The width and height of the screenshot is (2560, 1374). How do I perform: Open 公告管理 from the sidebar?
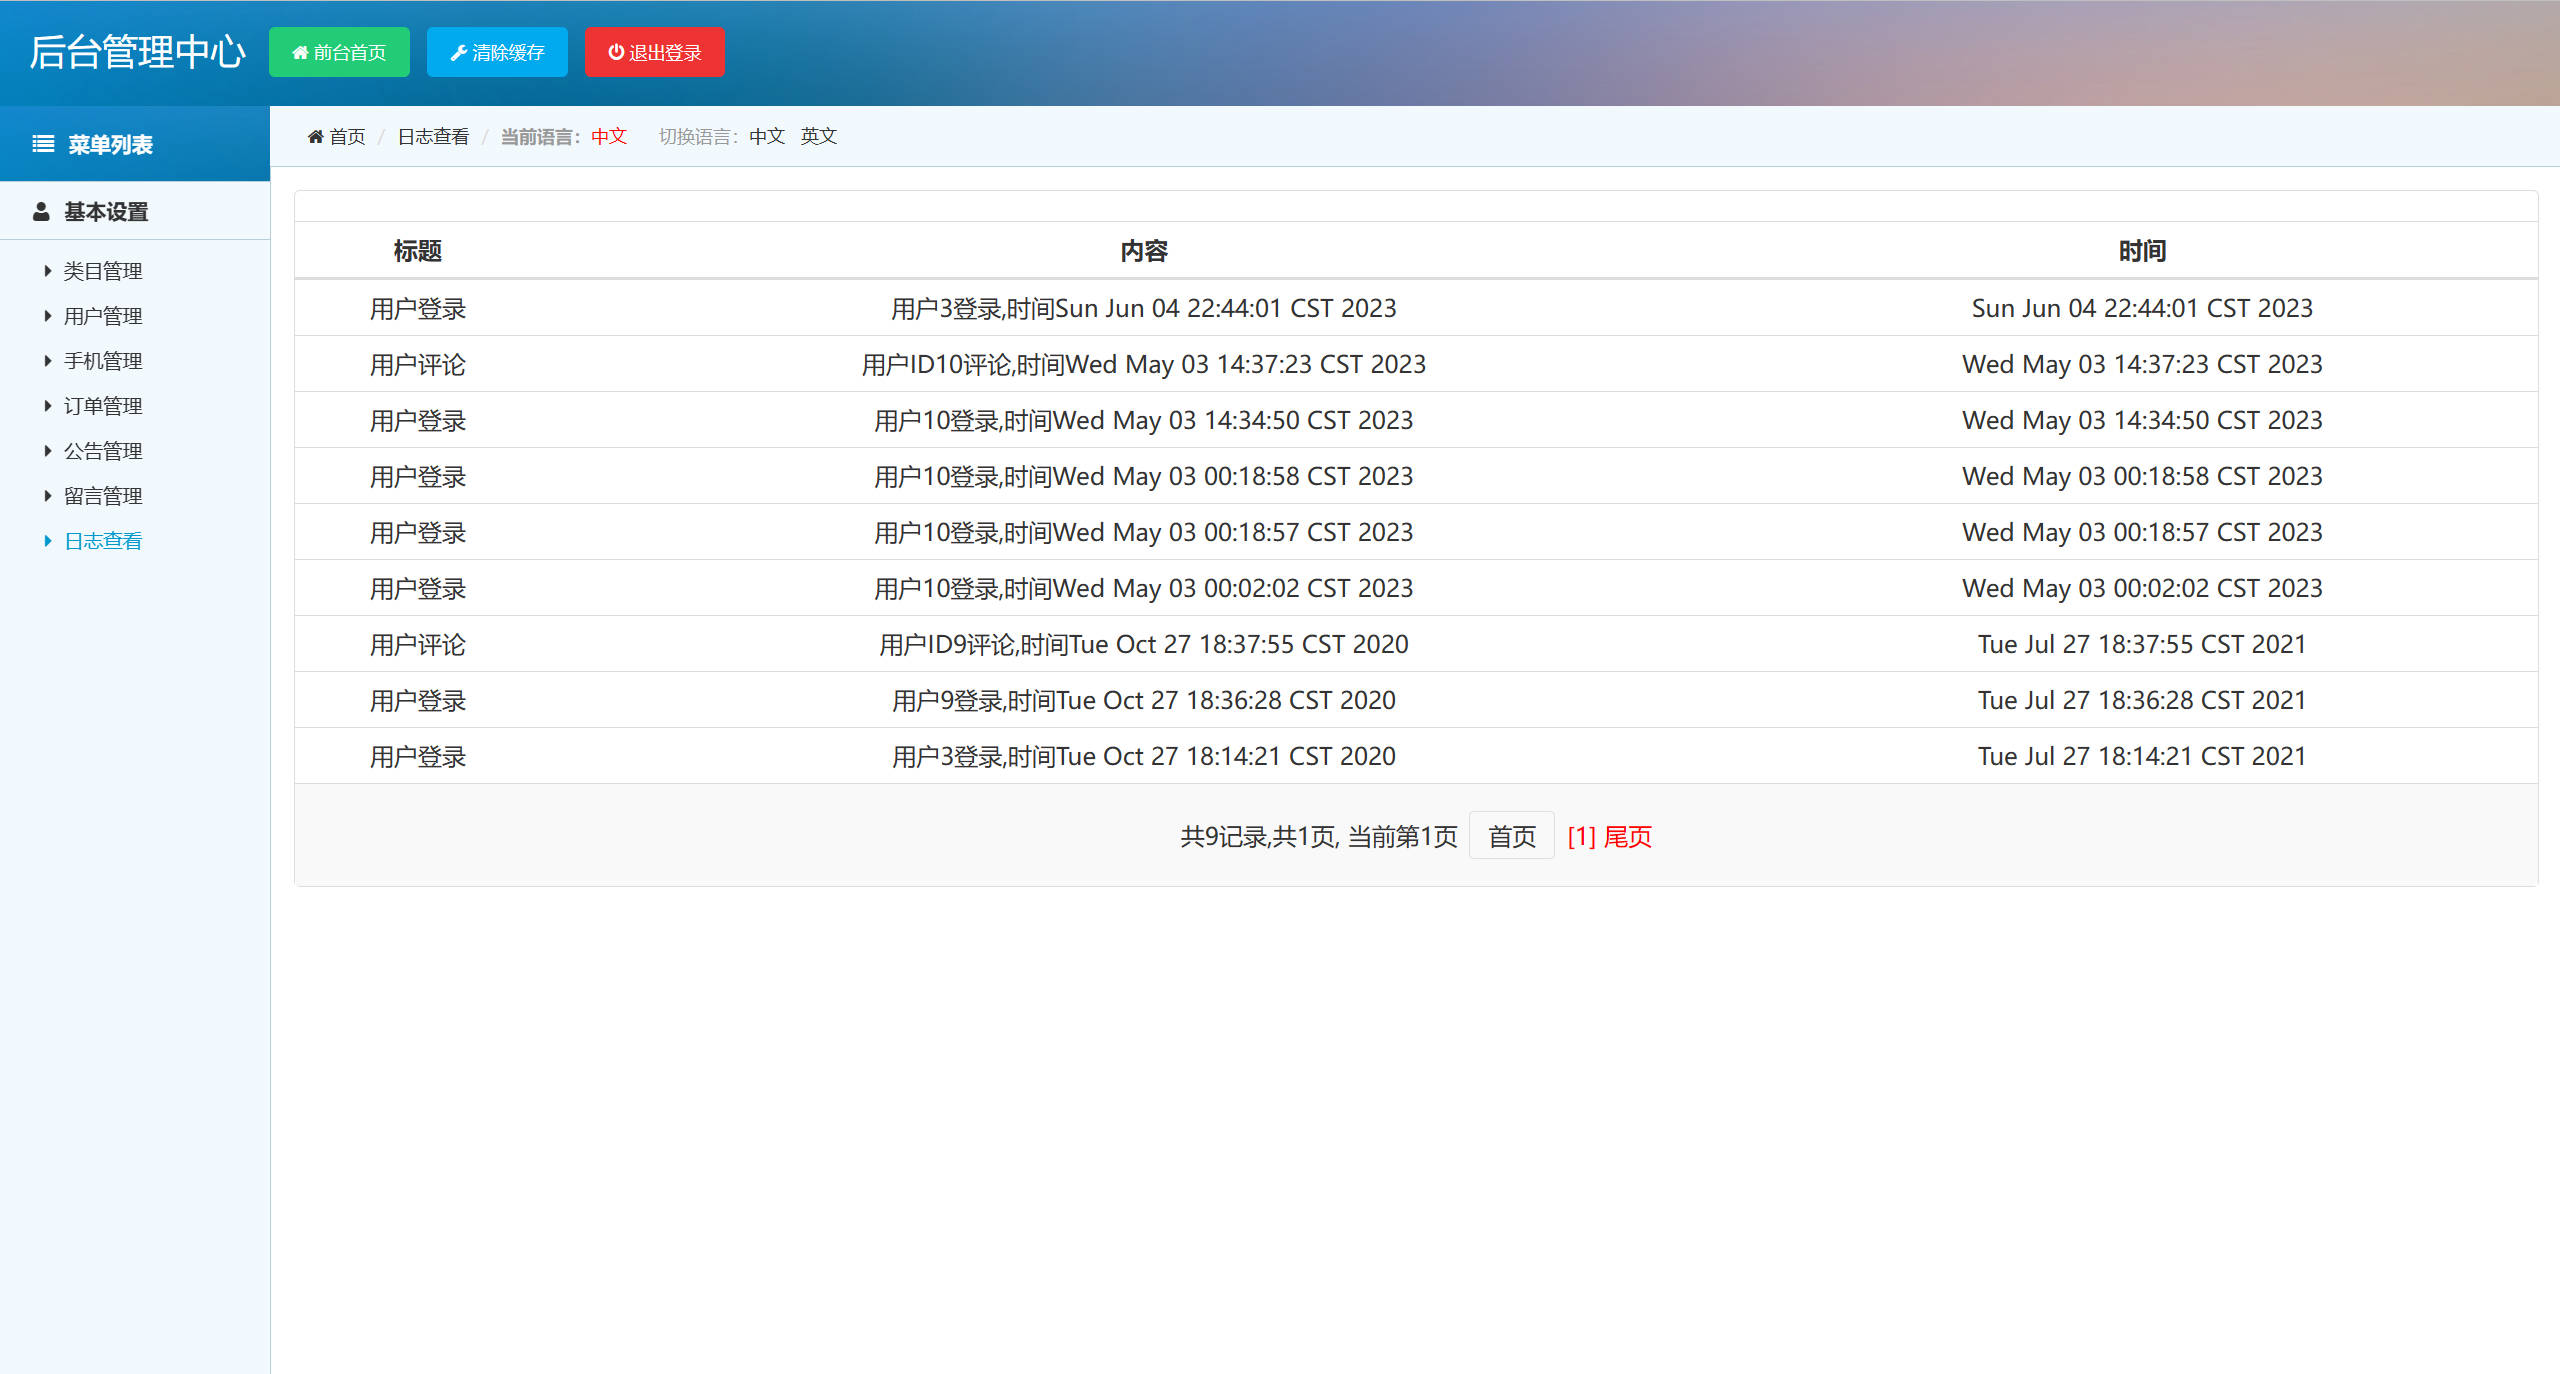(x=104, y=450)
